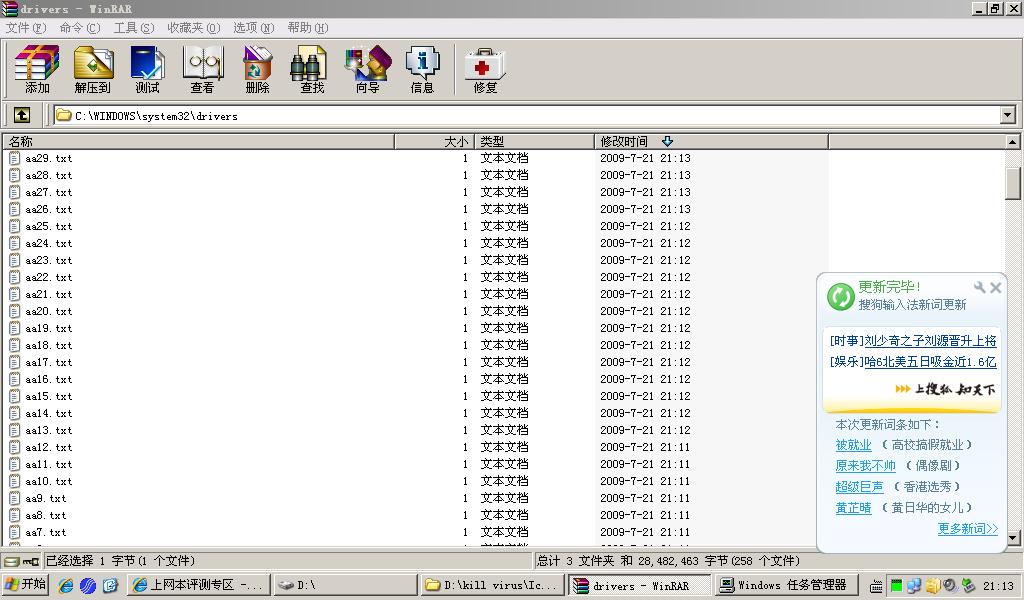This screenshot has width=1024, height=600.
Task: Sort by Name (名称) column header
Action: [199, 141]
